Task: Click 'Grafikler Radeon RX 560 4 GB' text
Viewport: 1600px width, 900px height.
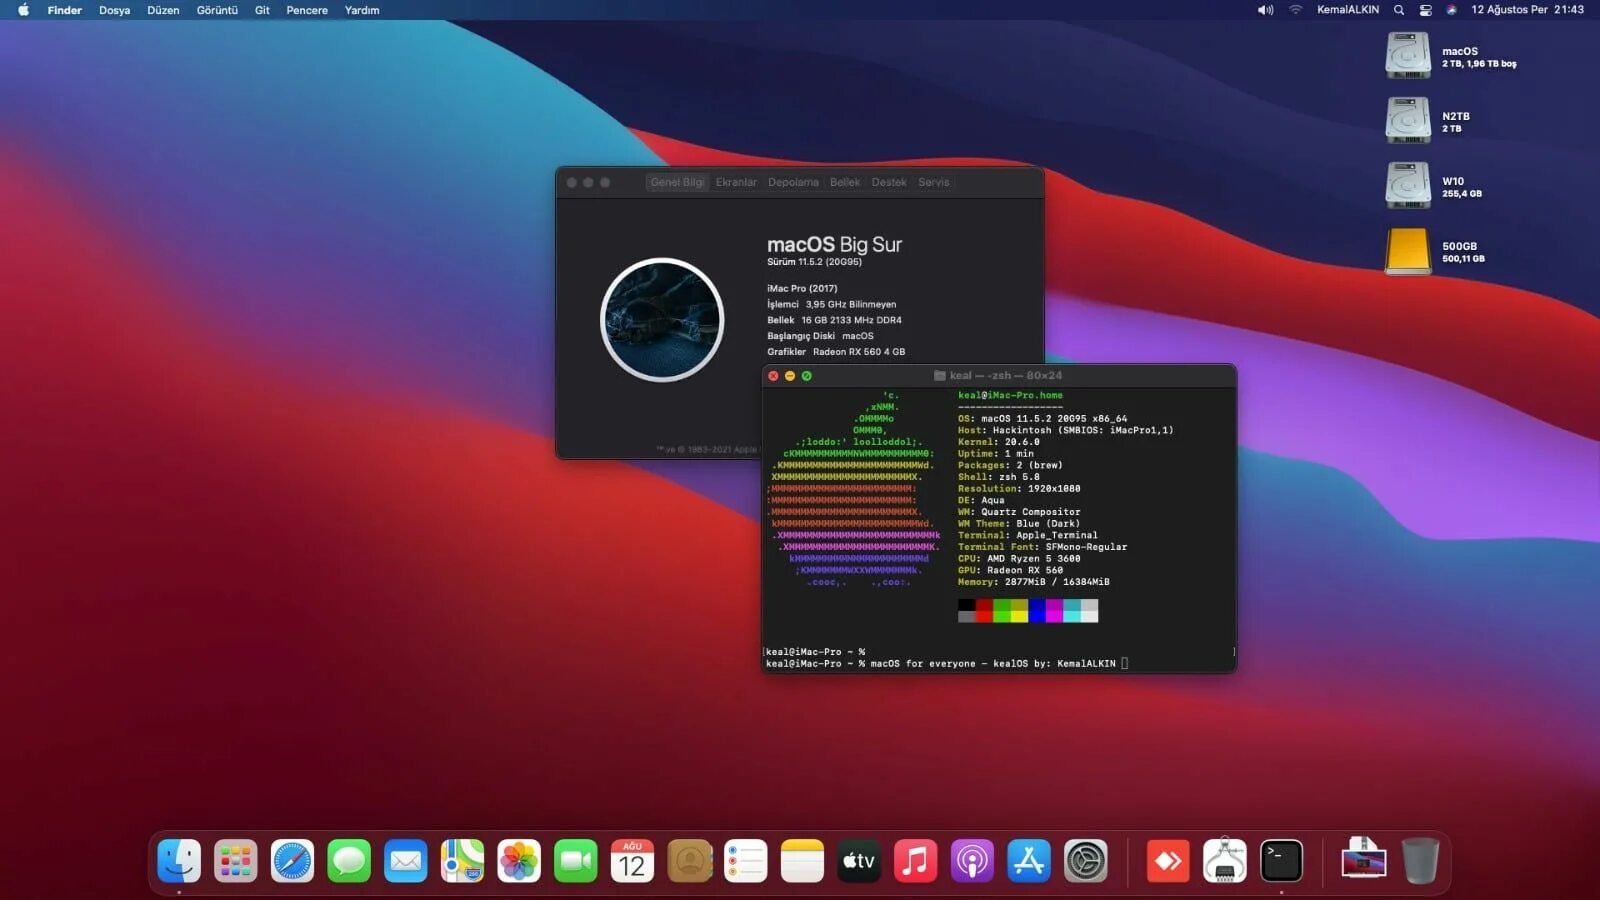Action: point(836,352)
